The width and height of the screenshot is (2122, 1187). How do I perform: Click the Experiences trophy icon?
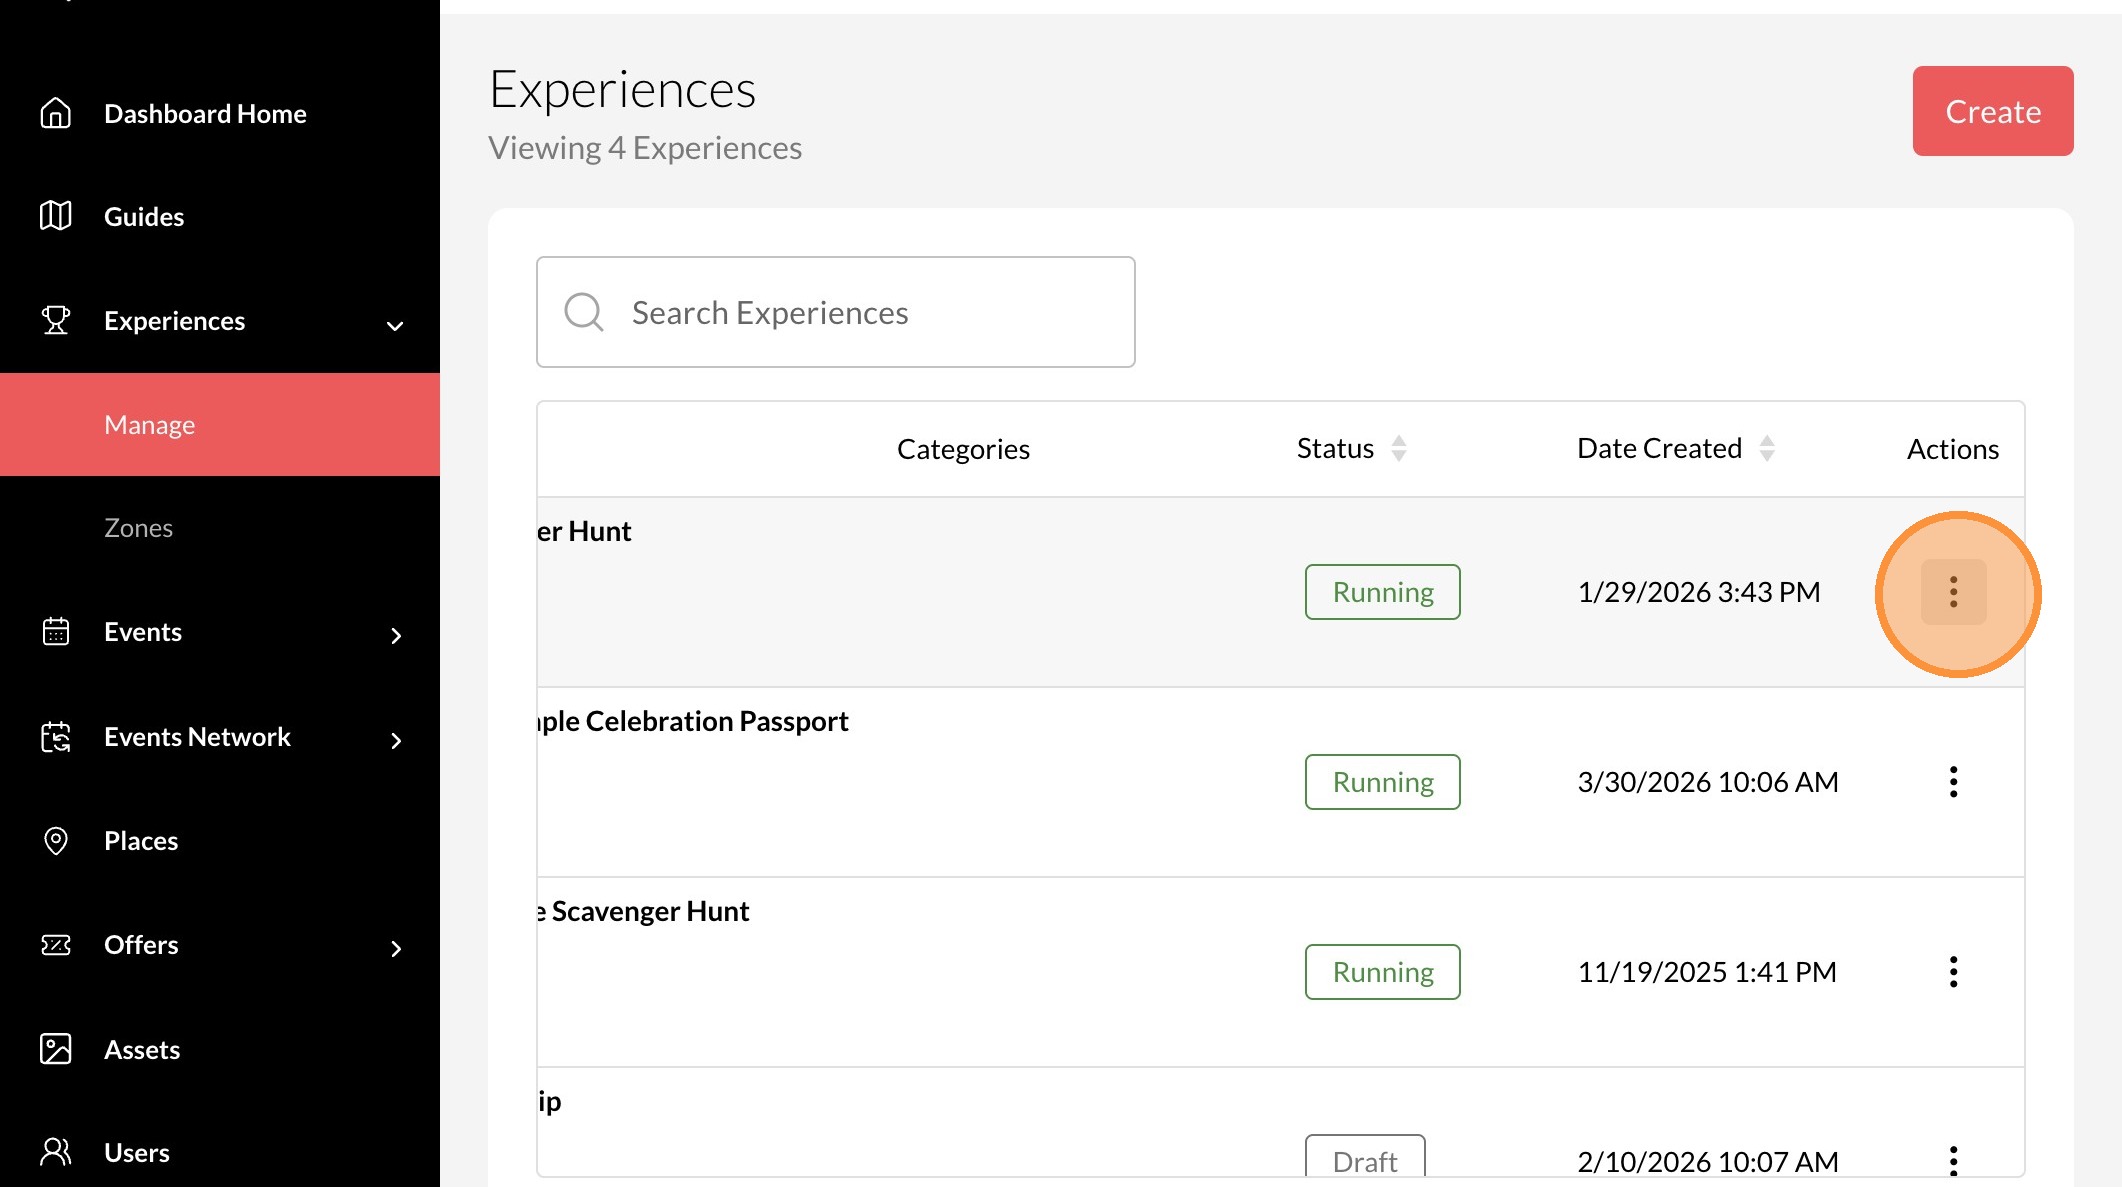[x=56, y=320]
